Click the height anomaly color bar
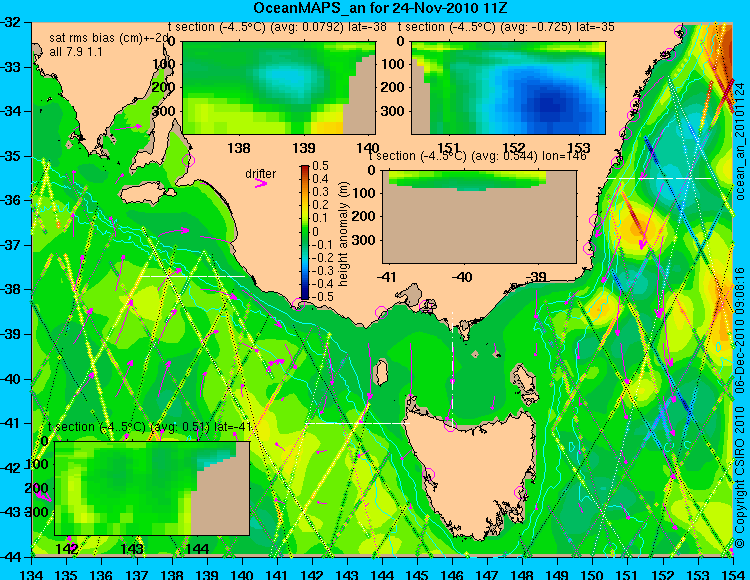 (x=305, y=232)
